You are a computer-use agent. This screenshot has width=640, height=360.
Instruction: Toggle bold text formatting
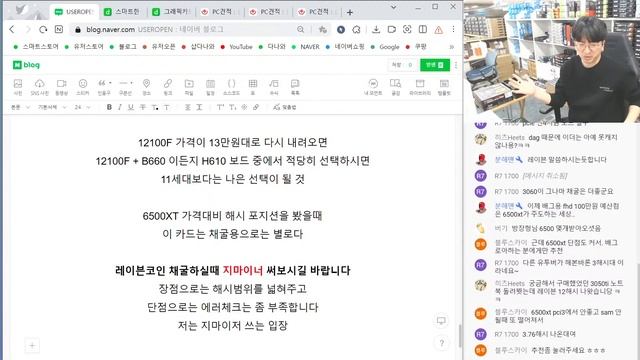coord(109,107)
